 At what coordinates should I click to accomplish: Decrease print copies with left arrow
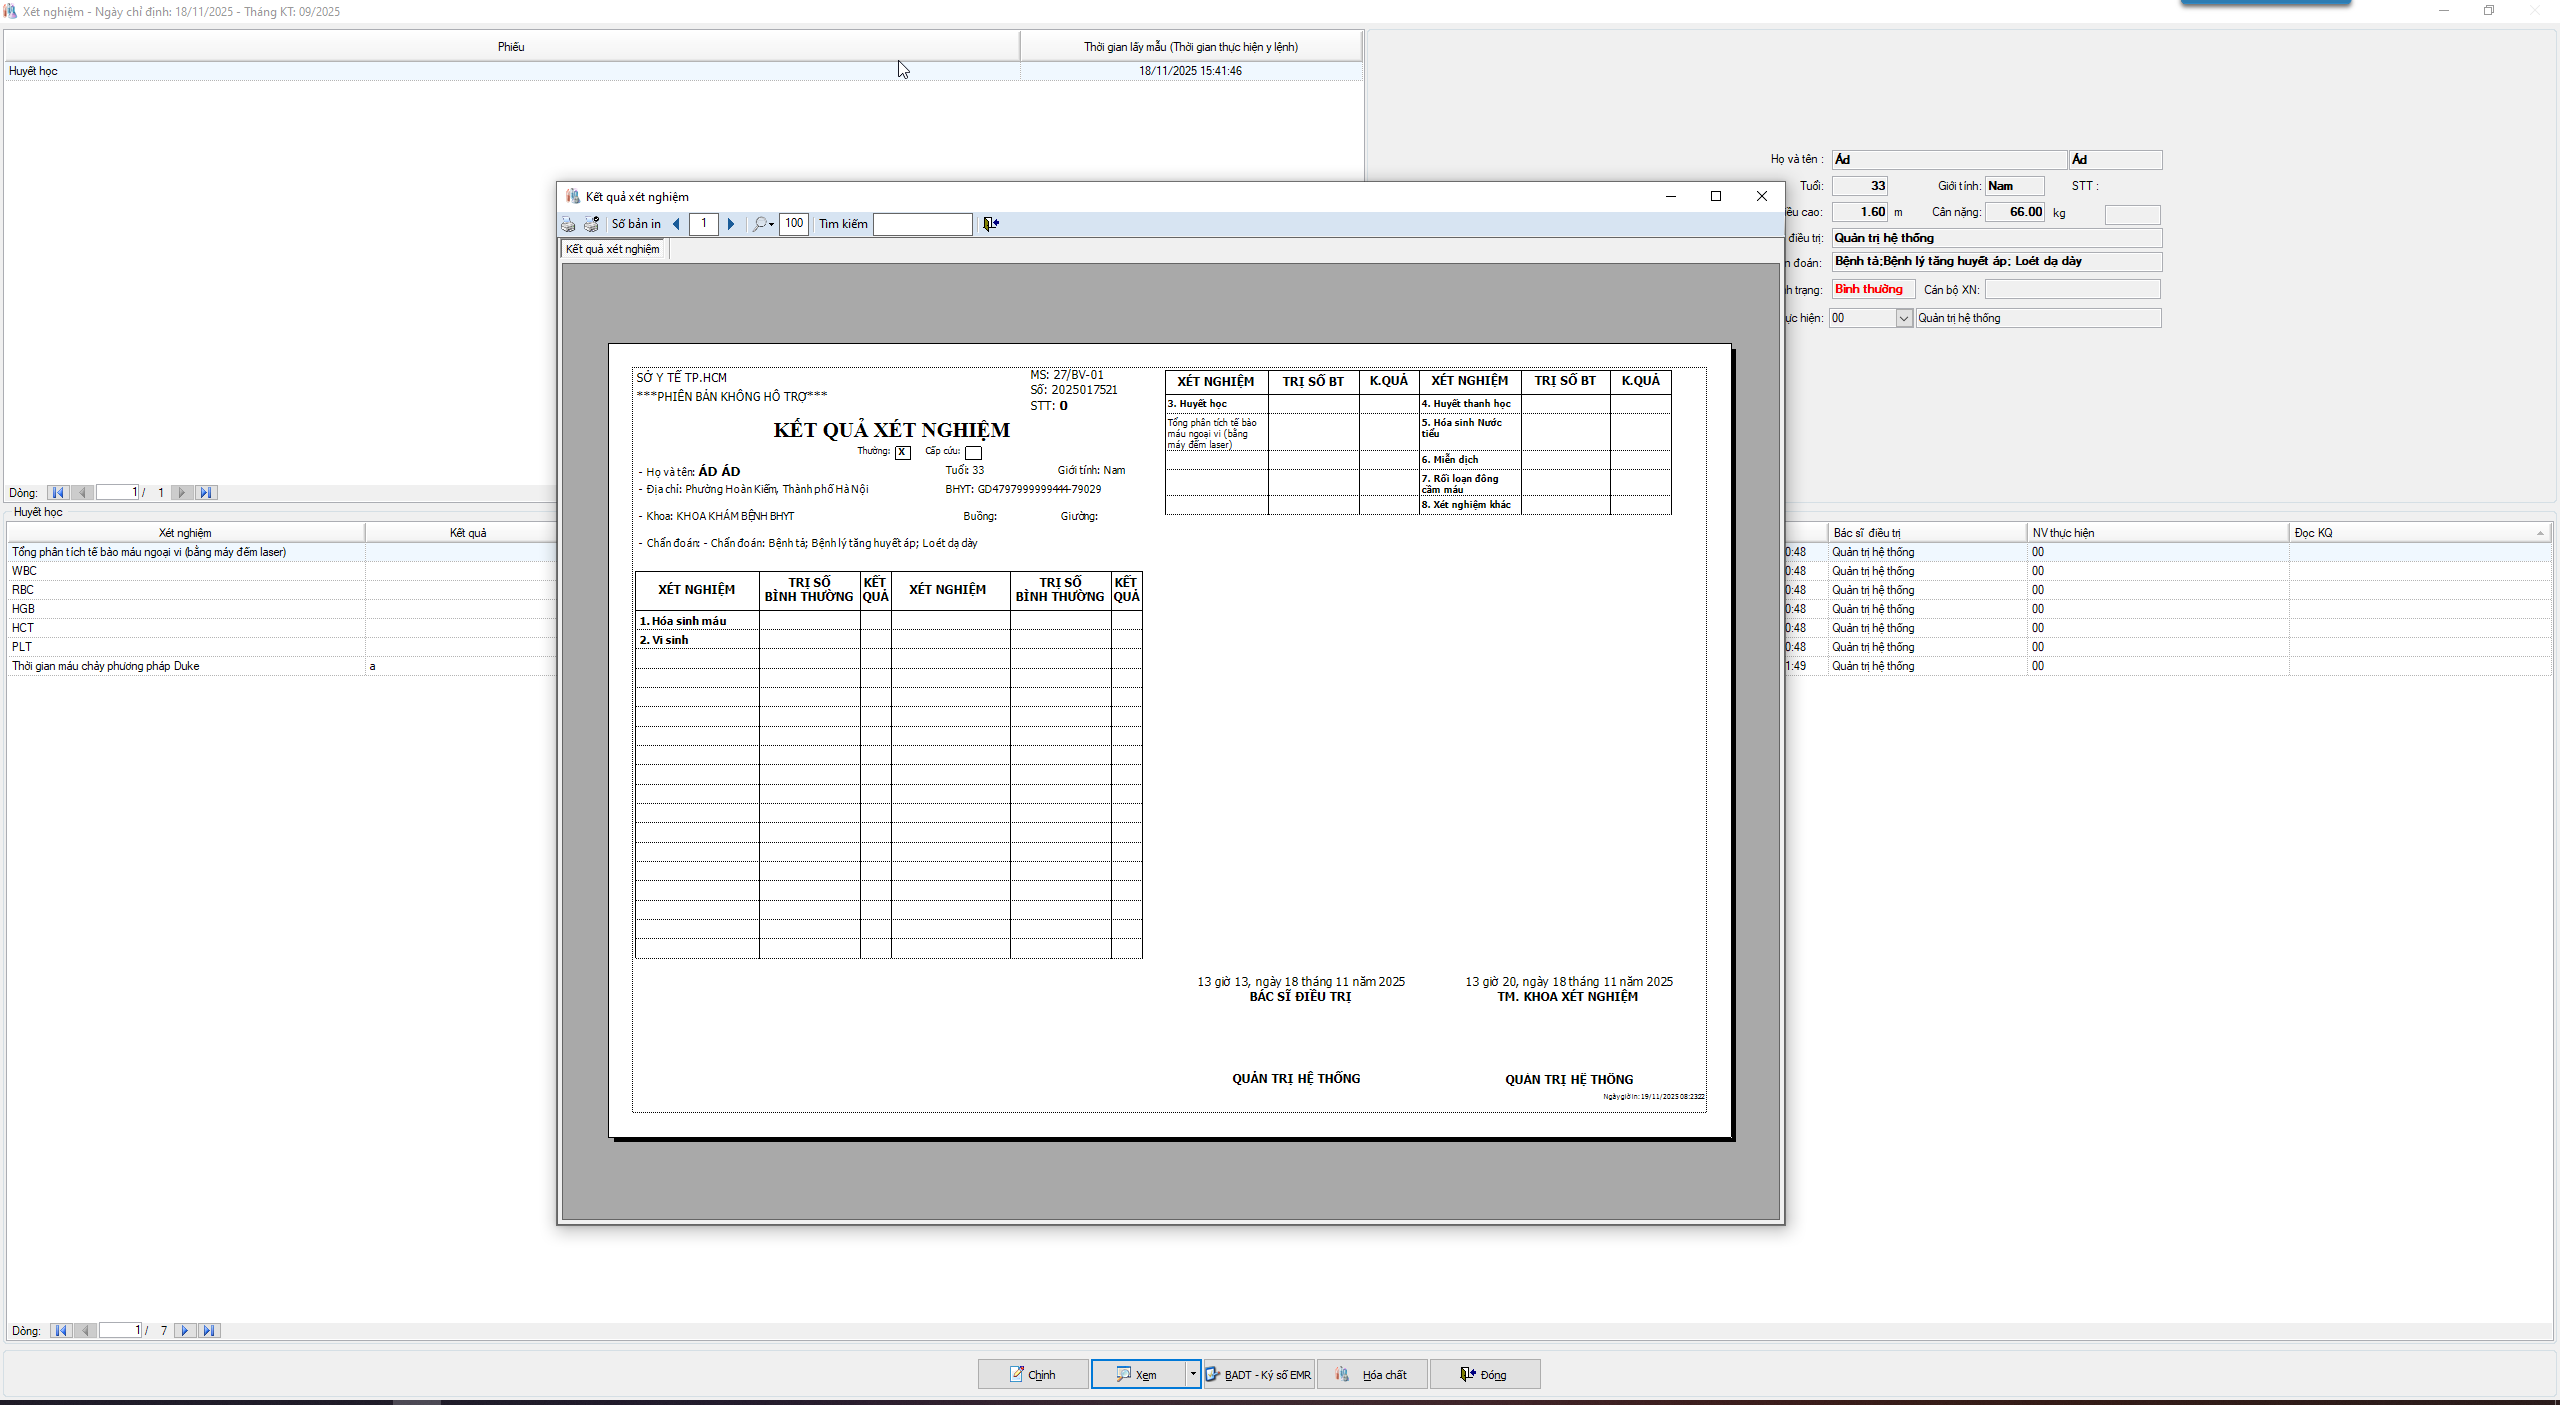click(x=677, y=224)
